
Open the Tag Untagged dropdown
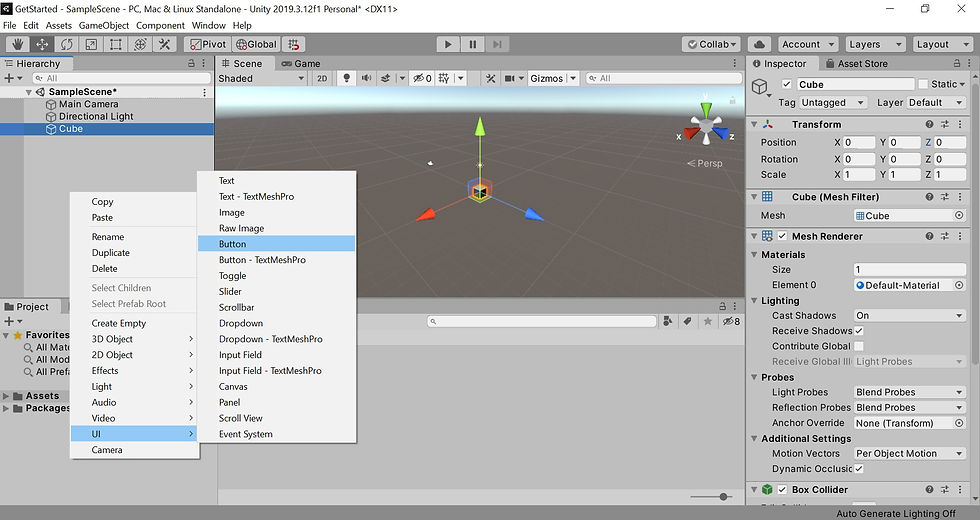tap(832, 102)
